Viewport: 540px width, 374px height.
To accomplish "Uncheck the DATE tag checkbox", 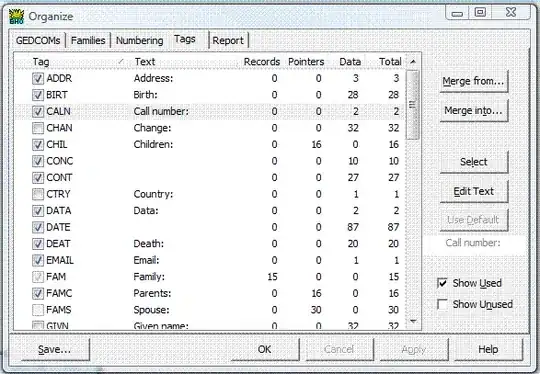I will pyautogui.click(x=38, y=227).
